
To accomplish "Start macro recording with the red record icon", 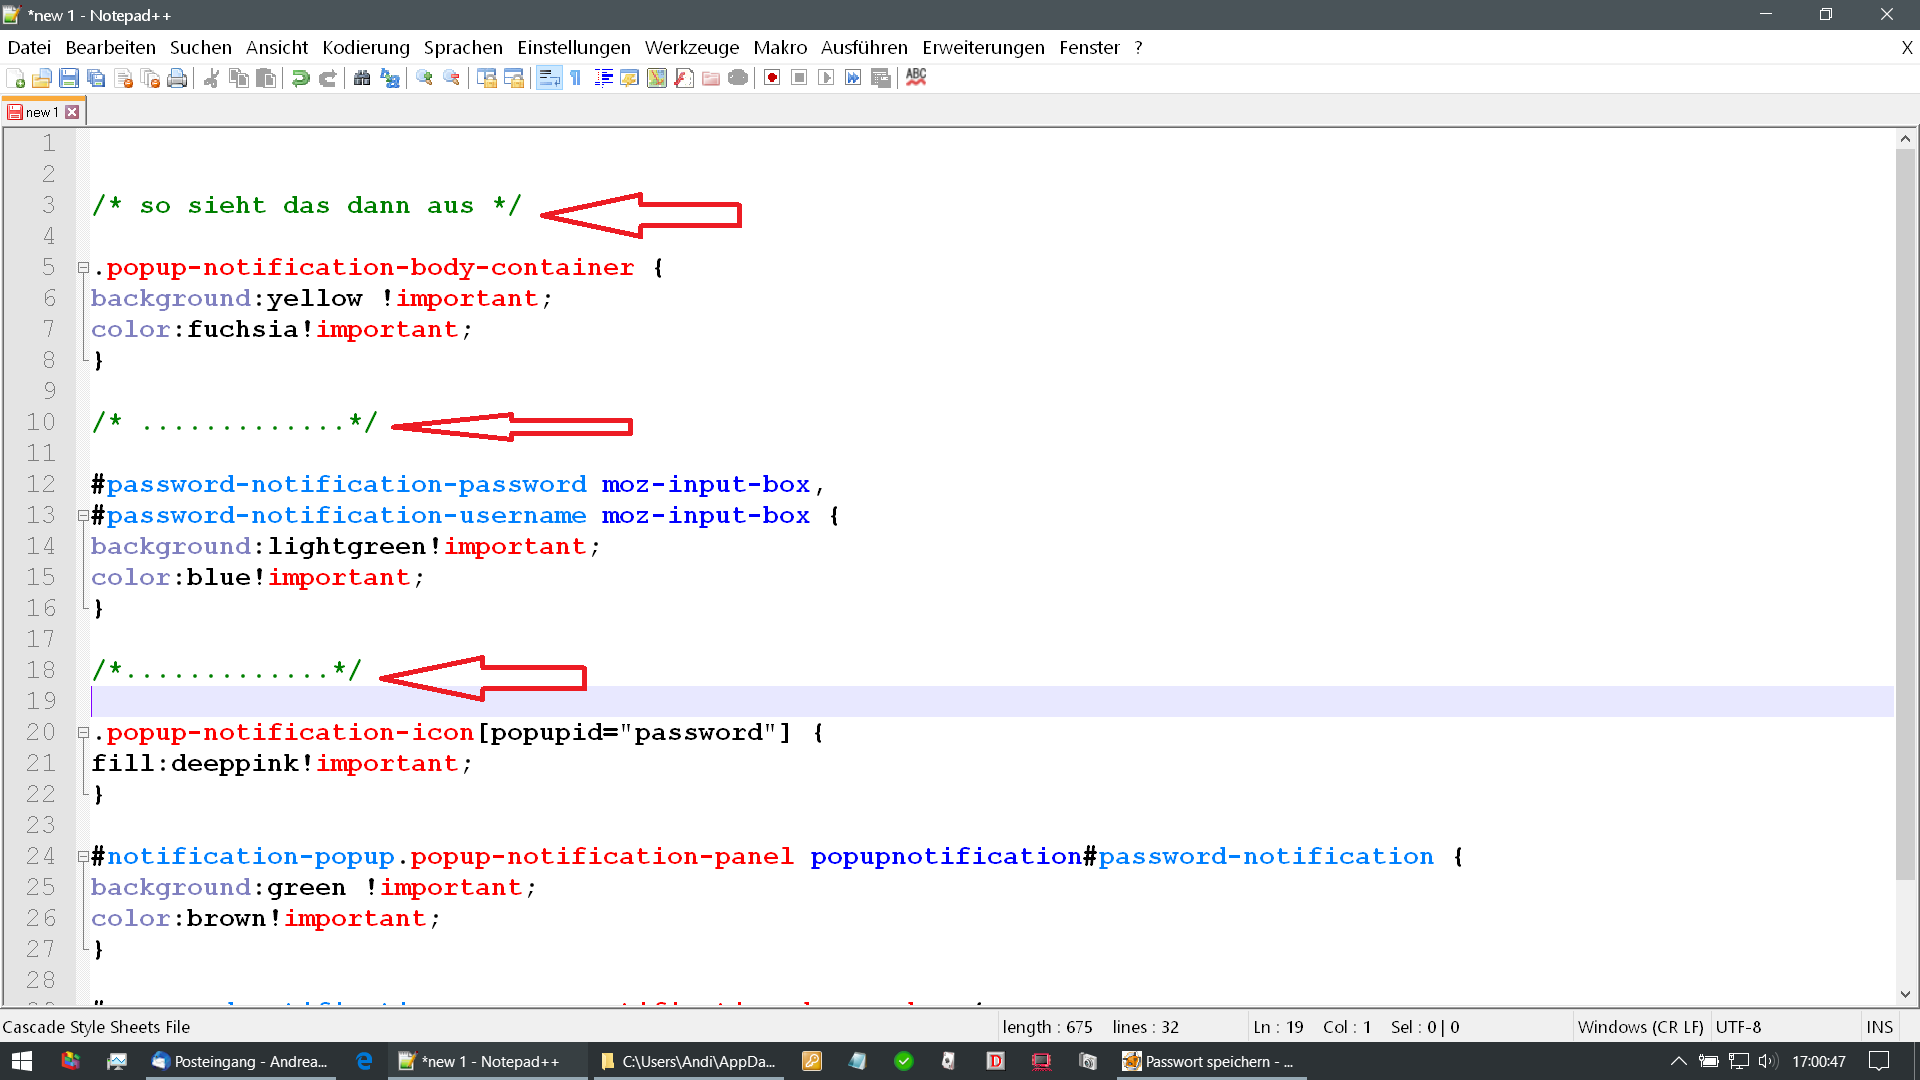I will coord(772,78).
